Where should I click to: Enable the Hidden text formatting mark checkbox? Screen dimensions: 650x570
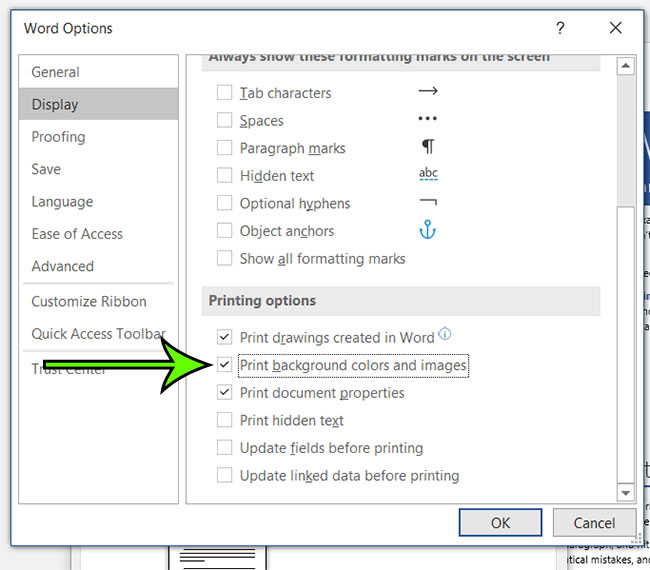click(224, 175)
